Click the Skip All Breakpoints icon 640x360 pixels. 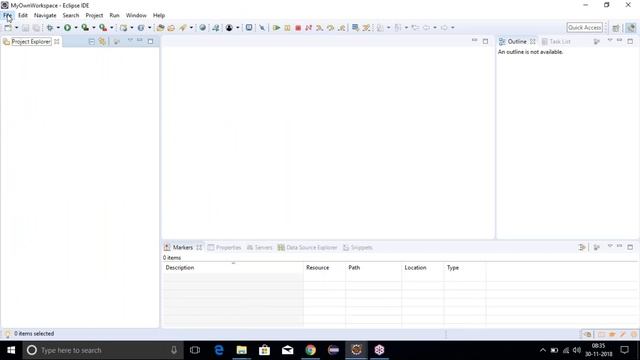pyautogui.click(x=262, y=28)
